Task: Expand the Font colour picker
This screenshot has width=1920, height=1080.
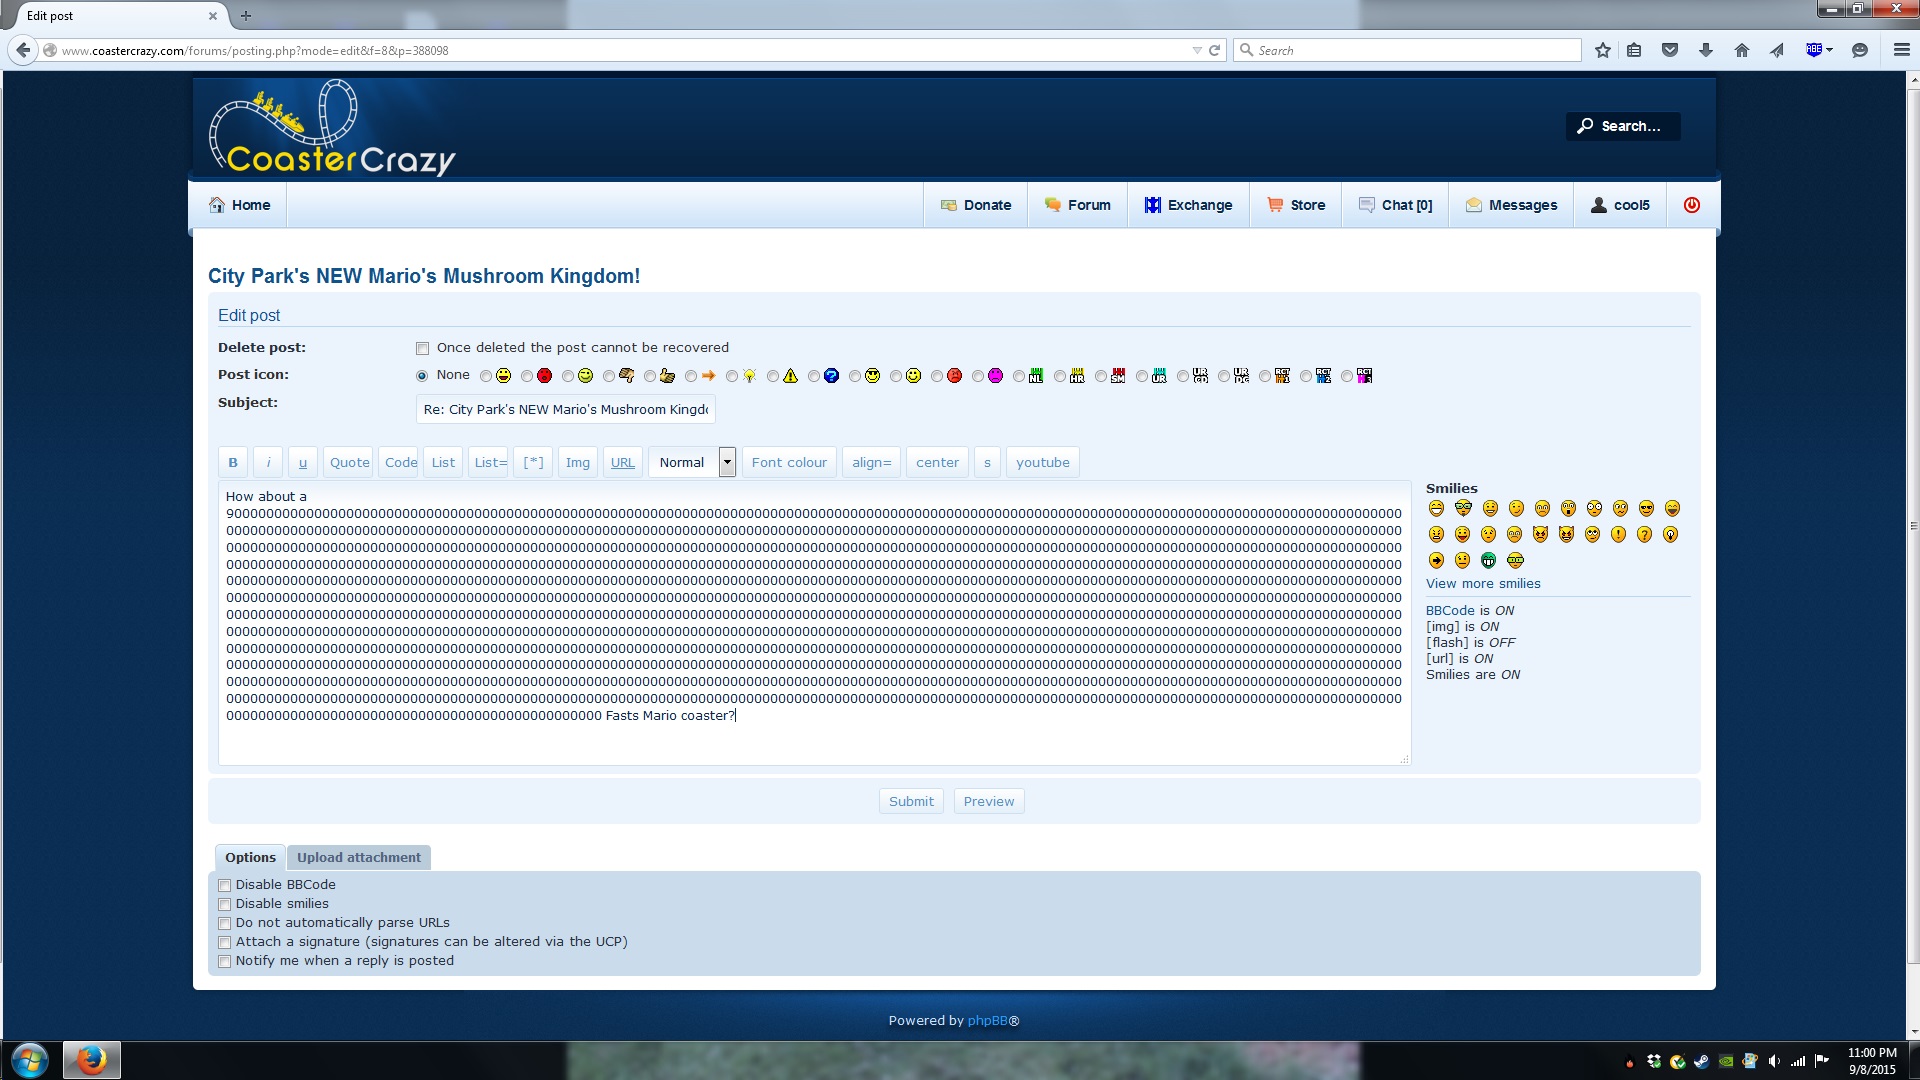Action: click(x=789, y=462)
